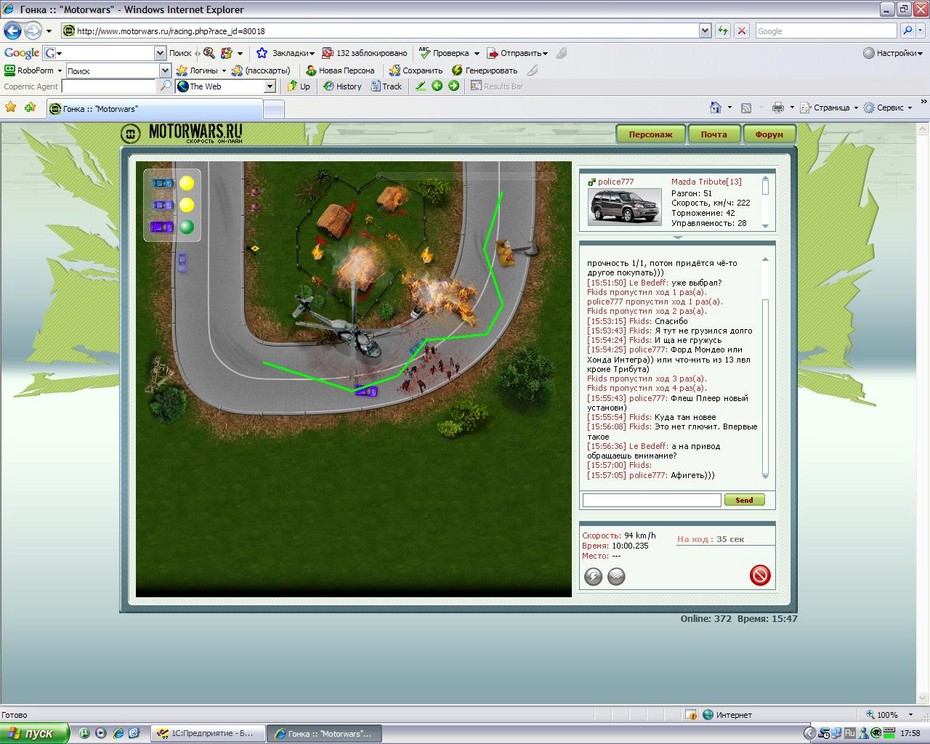Click the Copernic Agent search magnifier icon
The height and width of the screenshot is (744, 930).
click(165, 86)
